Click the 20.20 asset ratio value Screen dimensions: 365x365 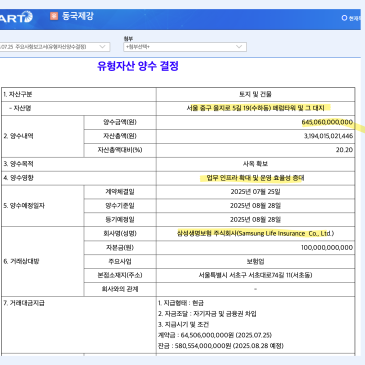tap(344, 150)
